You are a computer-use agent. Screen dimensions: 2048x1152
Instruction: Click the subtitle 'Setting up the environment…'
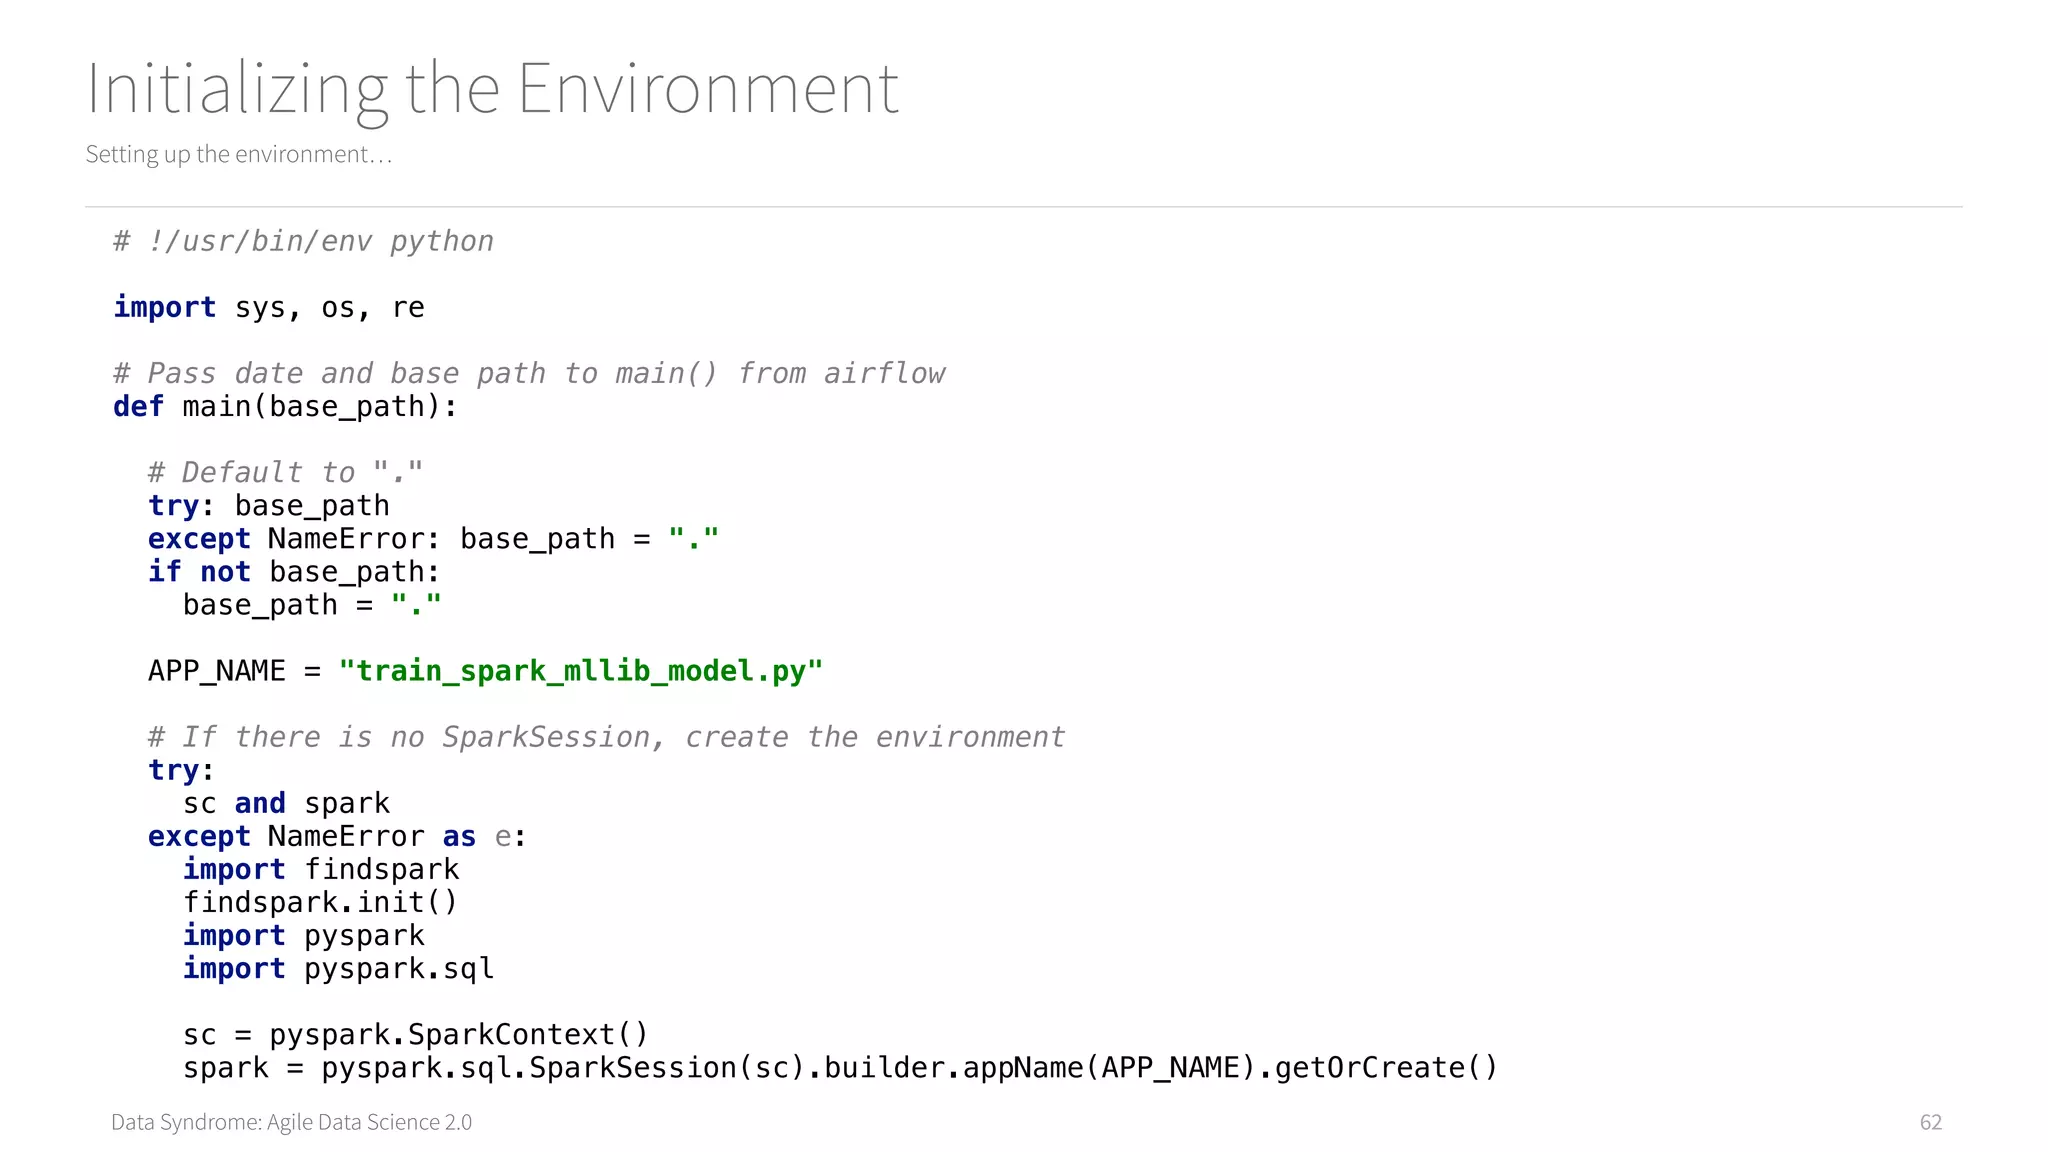[x=239, y=154]
